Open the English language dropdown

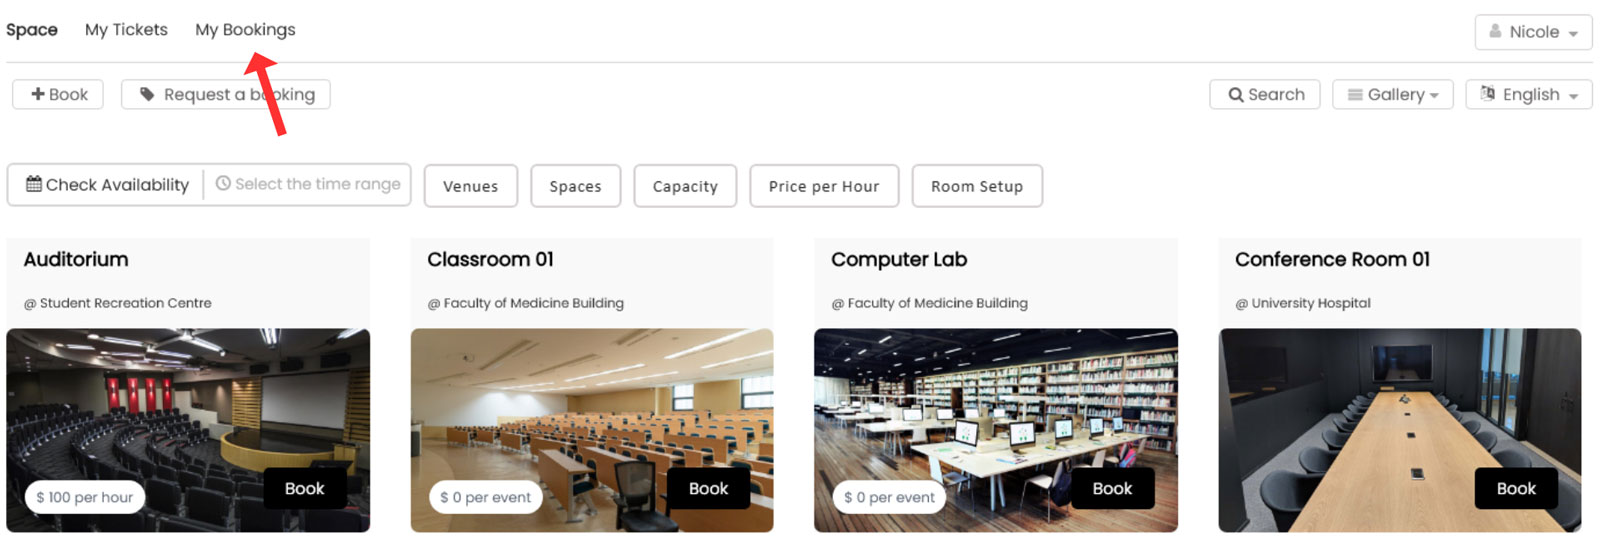click(1528, 94)
